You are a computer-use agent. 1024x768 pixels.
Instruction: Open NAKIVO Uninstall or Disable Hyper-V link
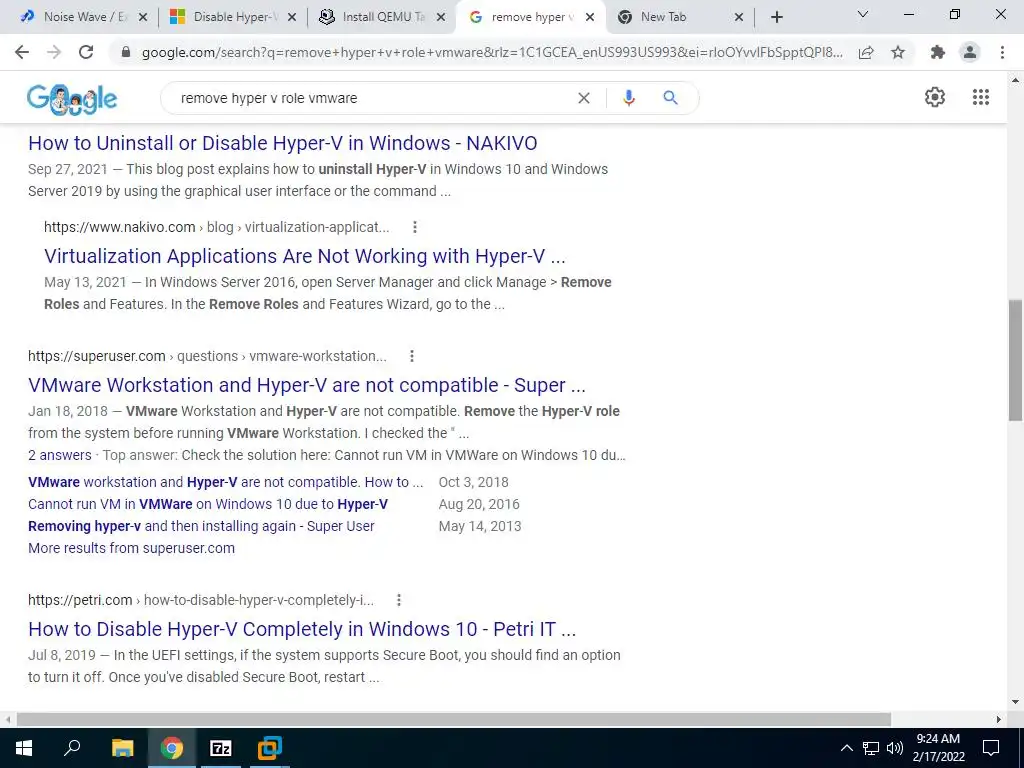pos(283,143)
